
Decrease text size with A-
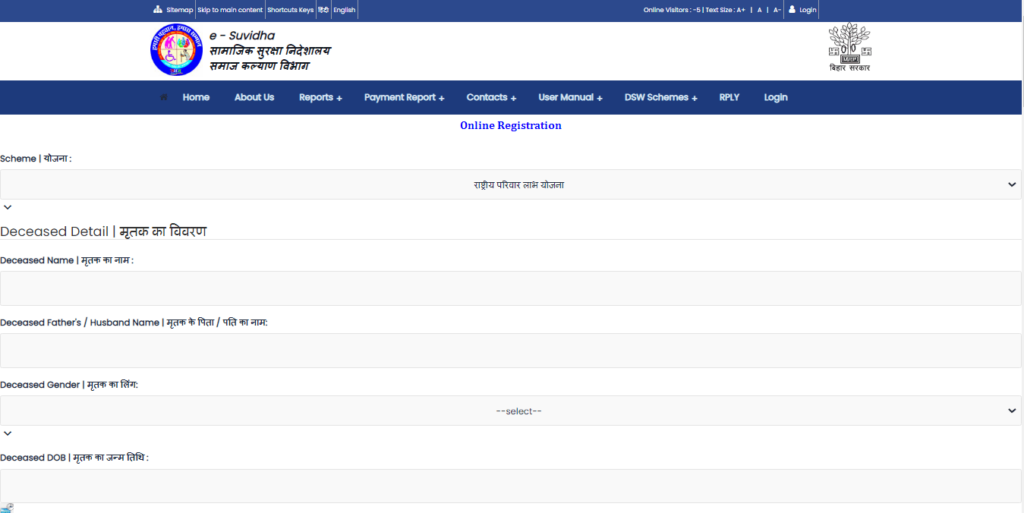777,10
